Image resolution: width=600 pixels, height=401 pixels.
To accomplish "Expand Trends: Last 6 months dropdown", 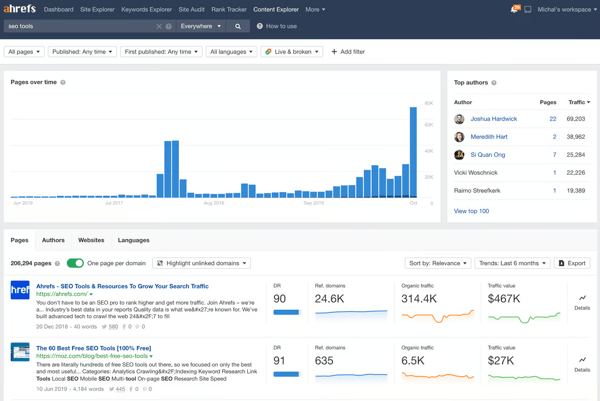I will pyautogui.click(x=512, y=263).
